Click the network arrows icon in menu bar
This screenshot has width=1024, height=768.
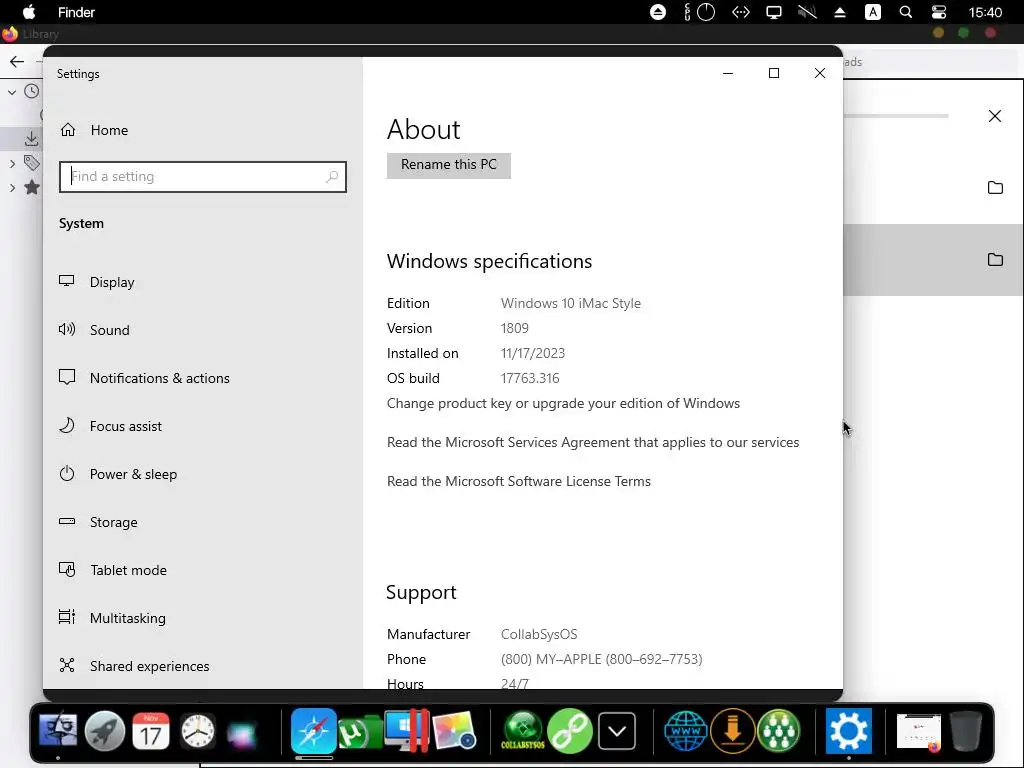tap(741, 12)
